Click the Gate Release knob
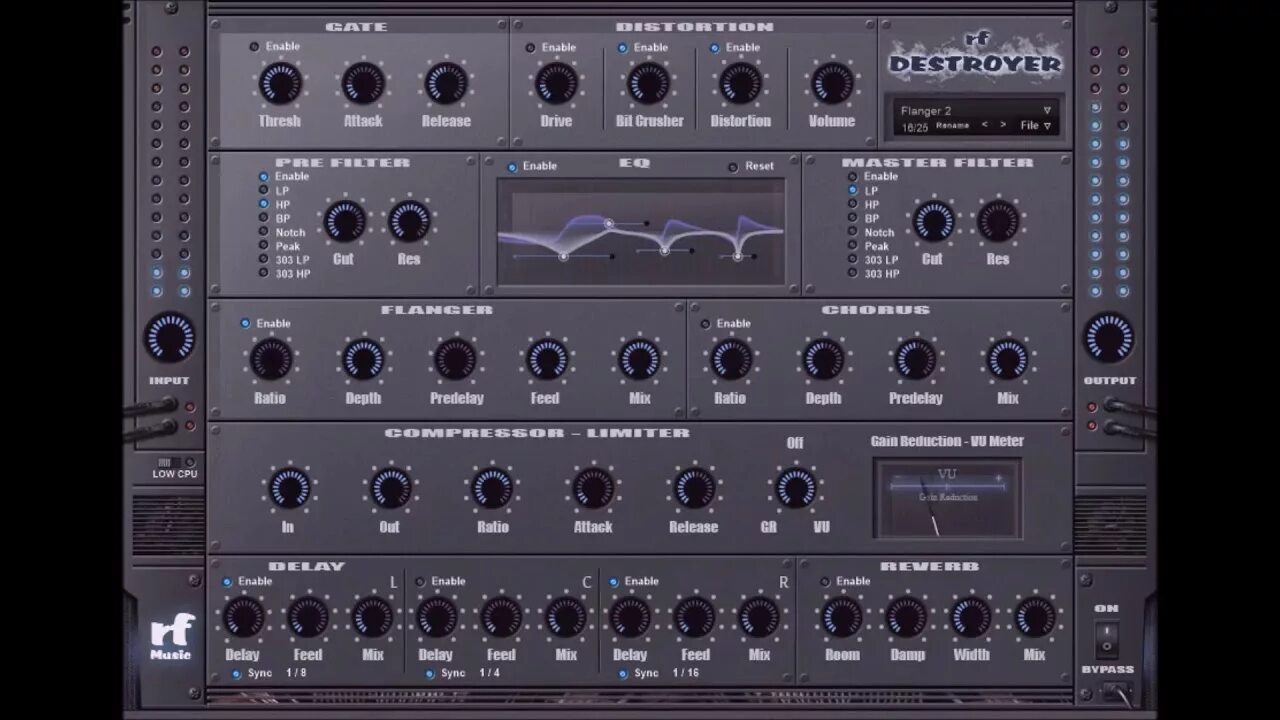Screen dimensions: 1280x720 [x=447, y=83]
